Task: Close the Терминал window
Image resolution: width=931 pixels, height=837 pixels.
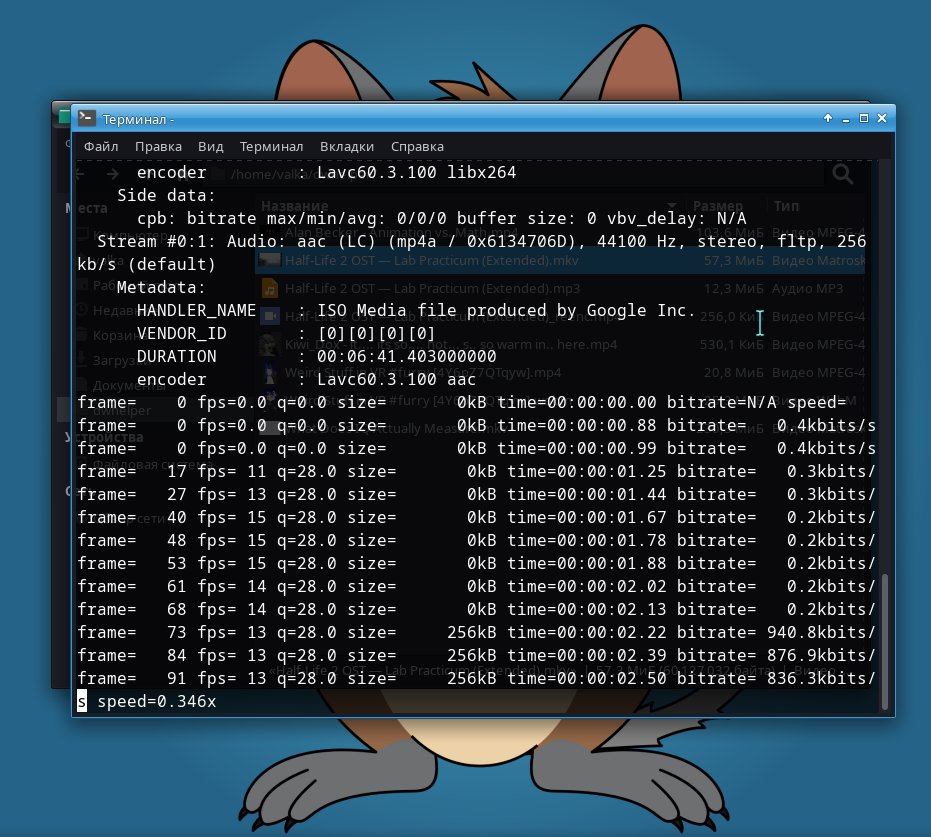Action: 882,118
